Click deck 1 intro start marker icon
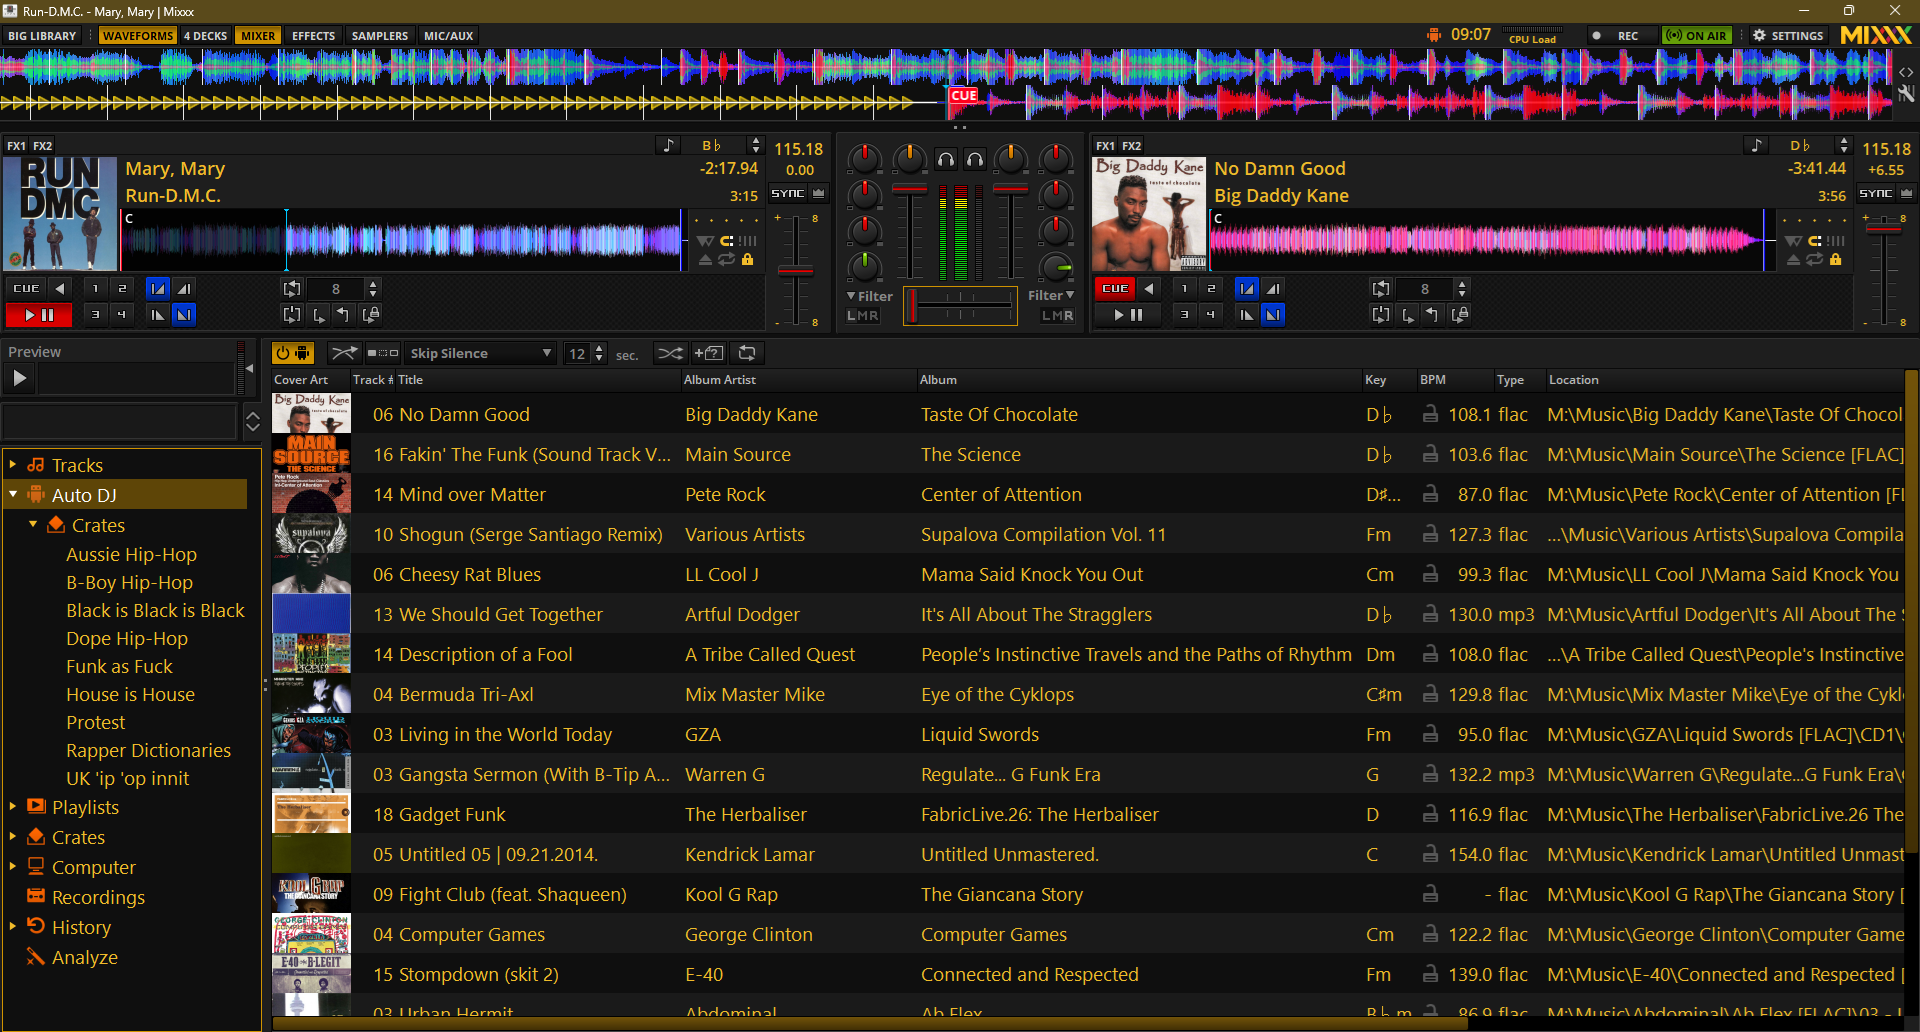The height and width of the screenshot is (1032, 1920). pyautogui.click(x=157, y=288)
